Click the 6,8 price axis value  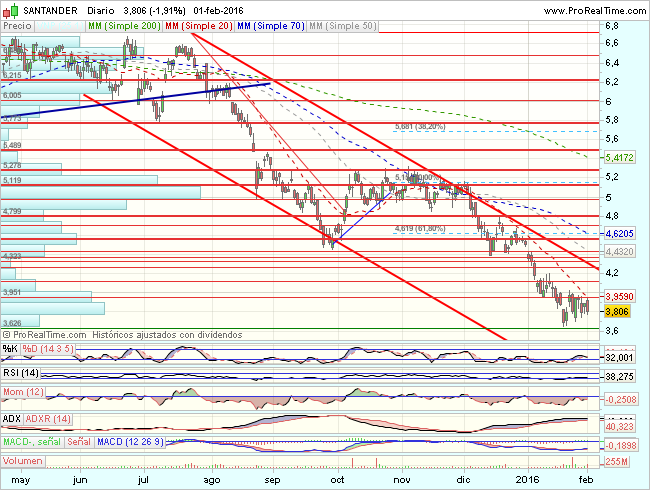tap(612, 26)
